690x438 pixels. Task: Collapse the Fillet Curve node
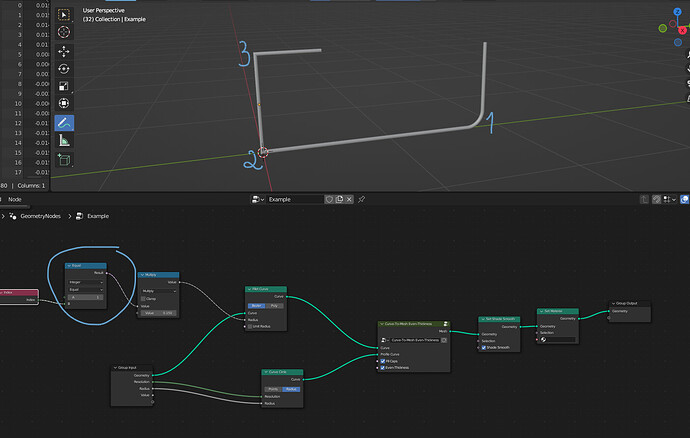click(250, 289)
